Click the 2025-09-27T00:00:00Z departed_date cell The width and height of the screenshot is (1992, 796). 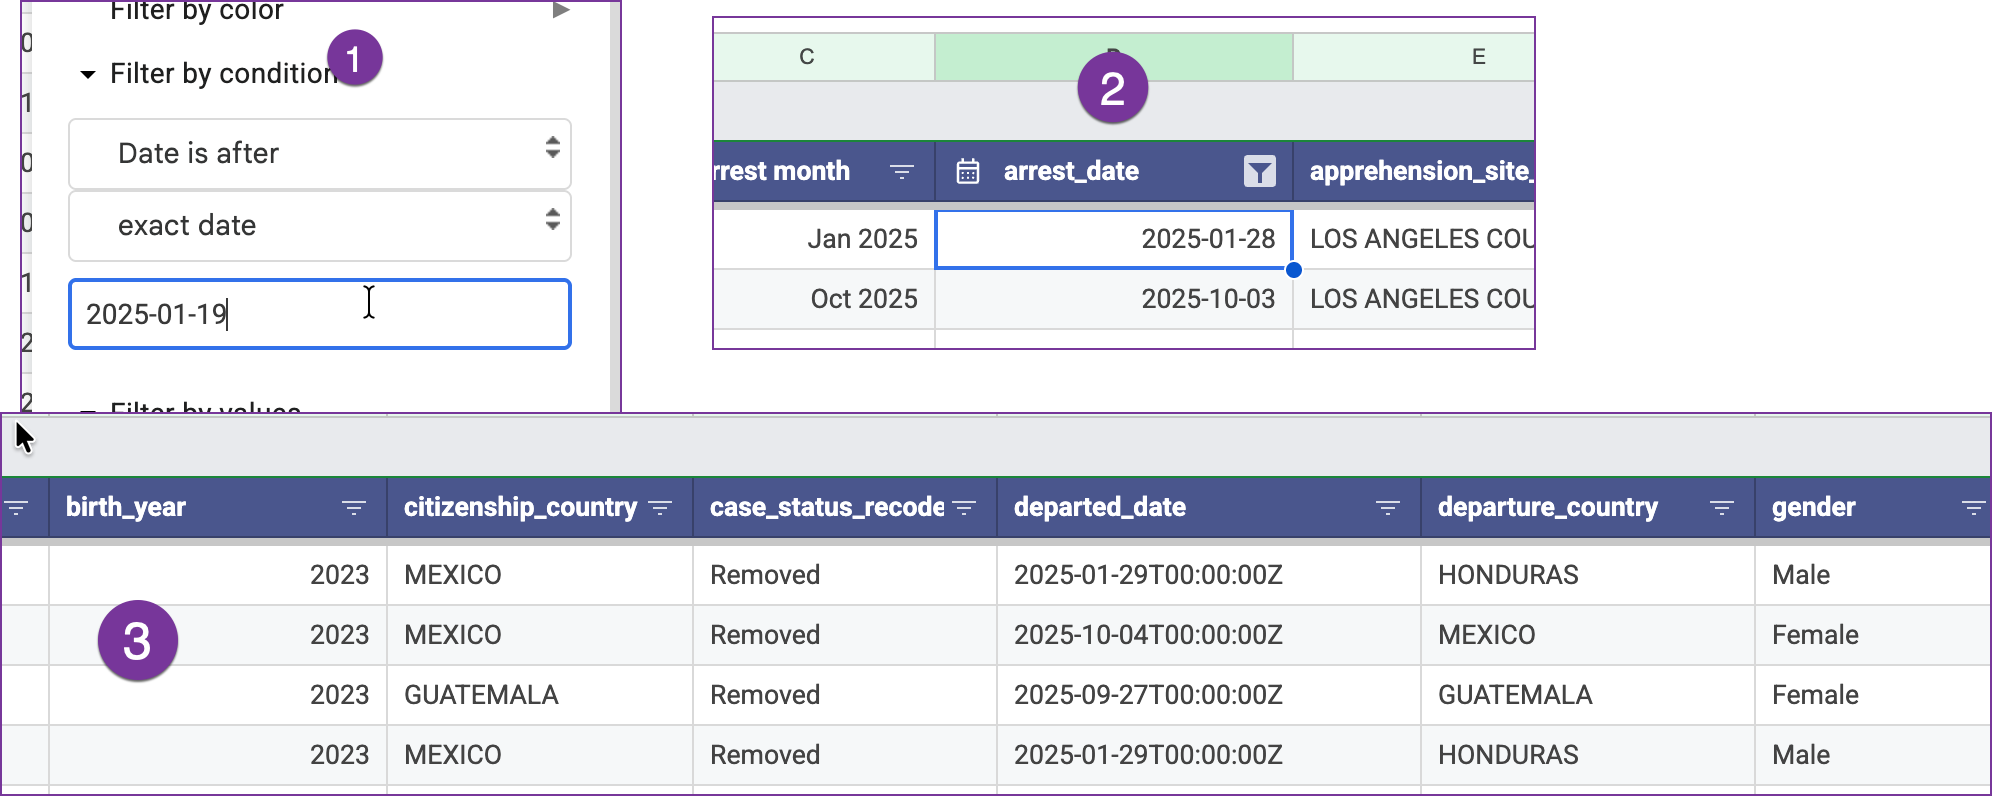coord(1207,695)
